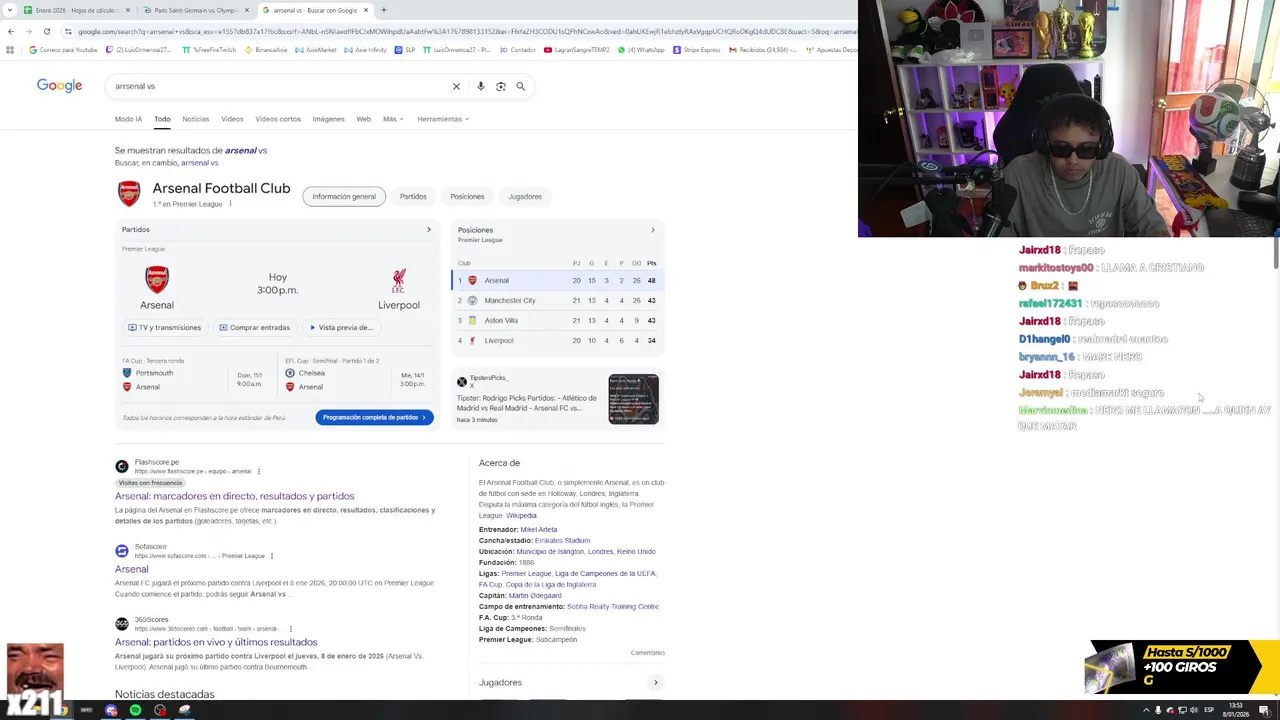Open the %FreeFireTwitch bookmark
Viewport: 1280px width, 720px height.
point(209,49)
